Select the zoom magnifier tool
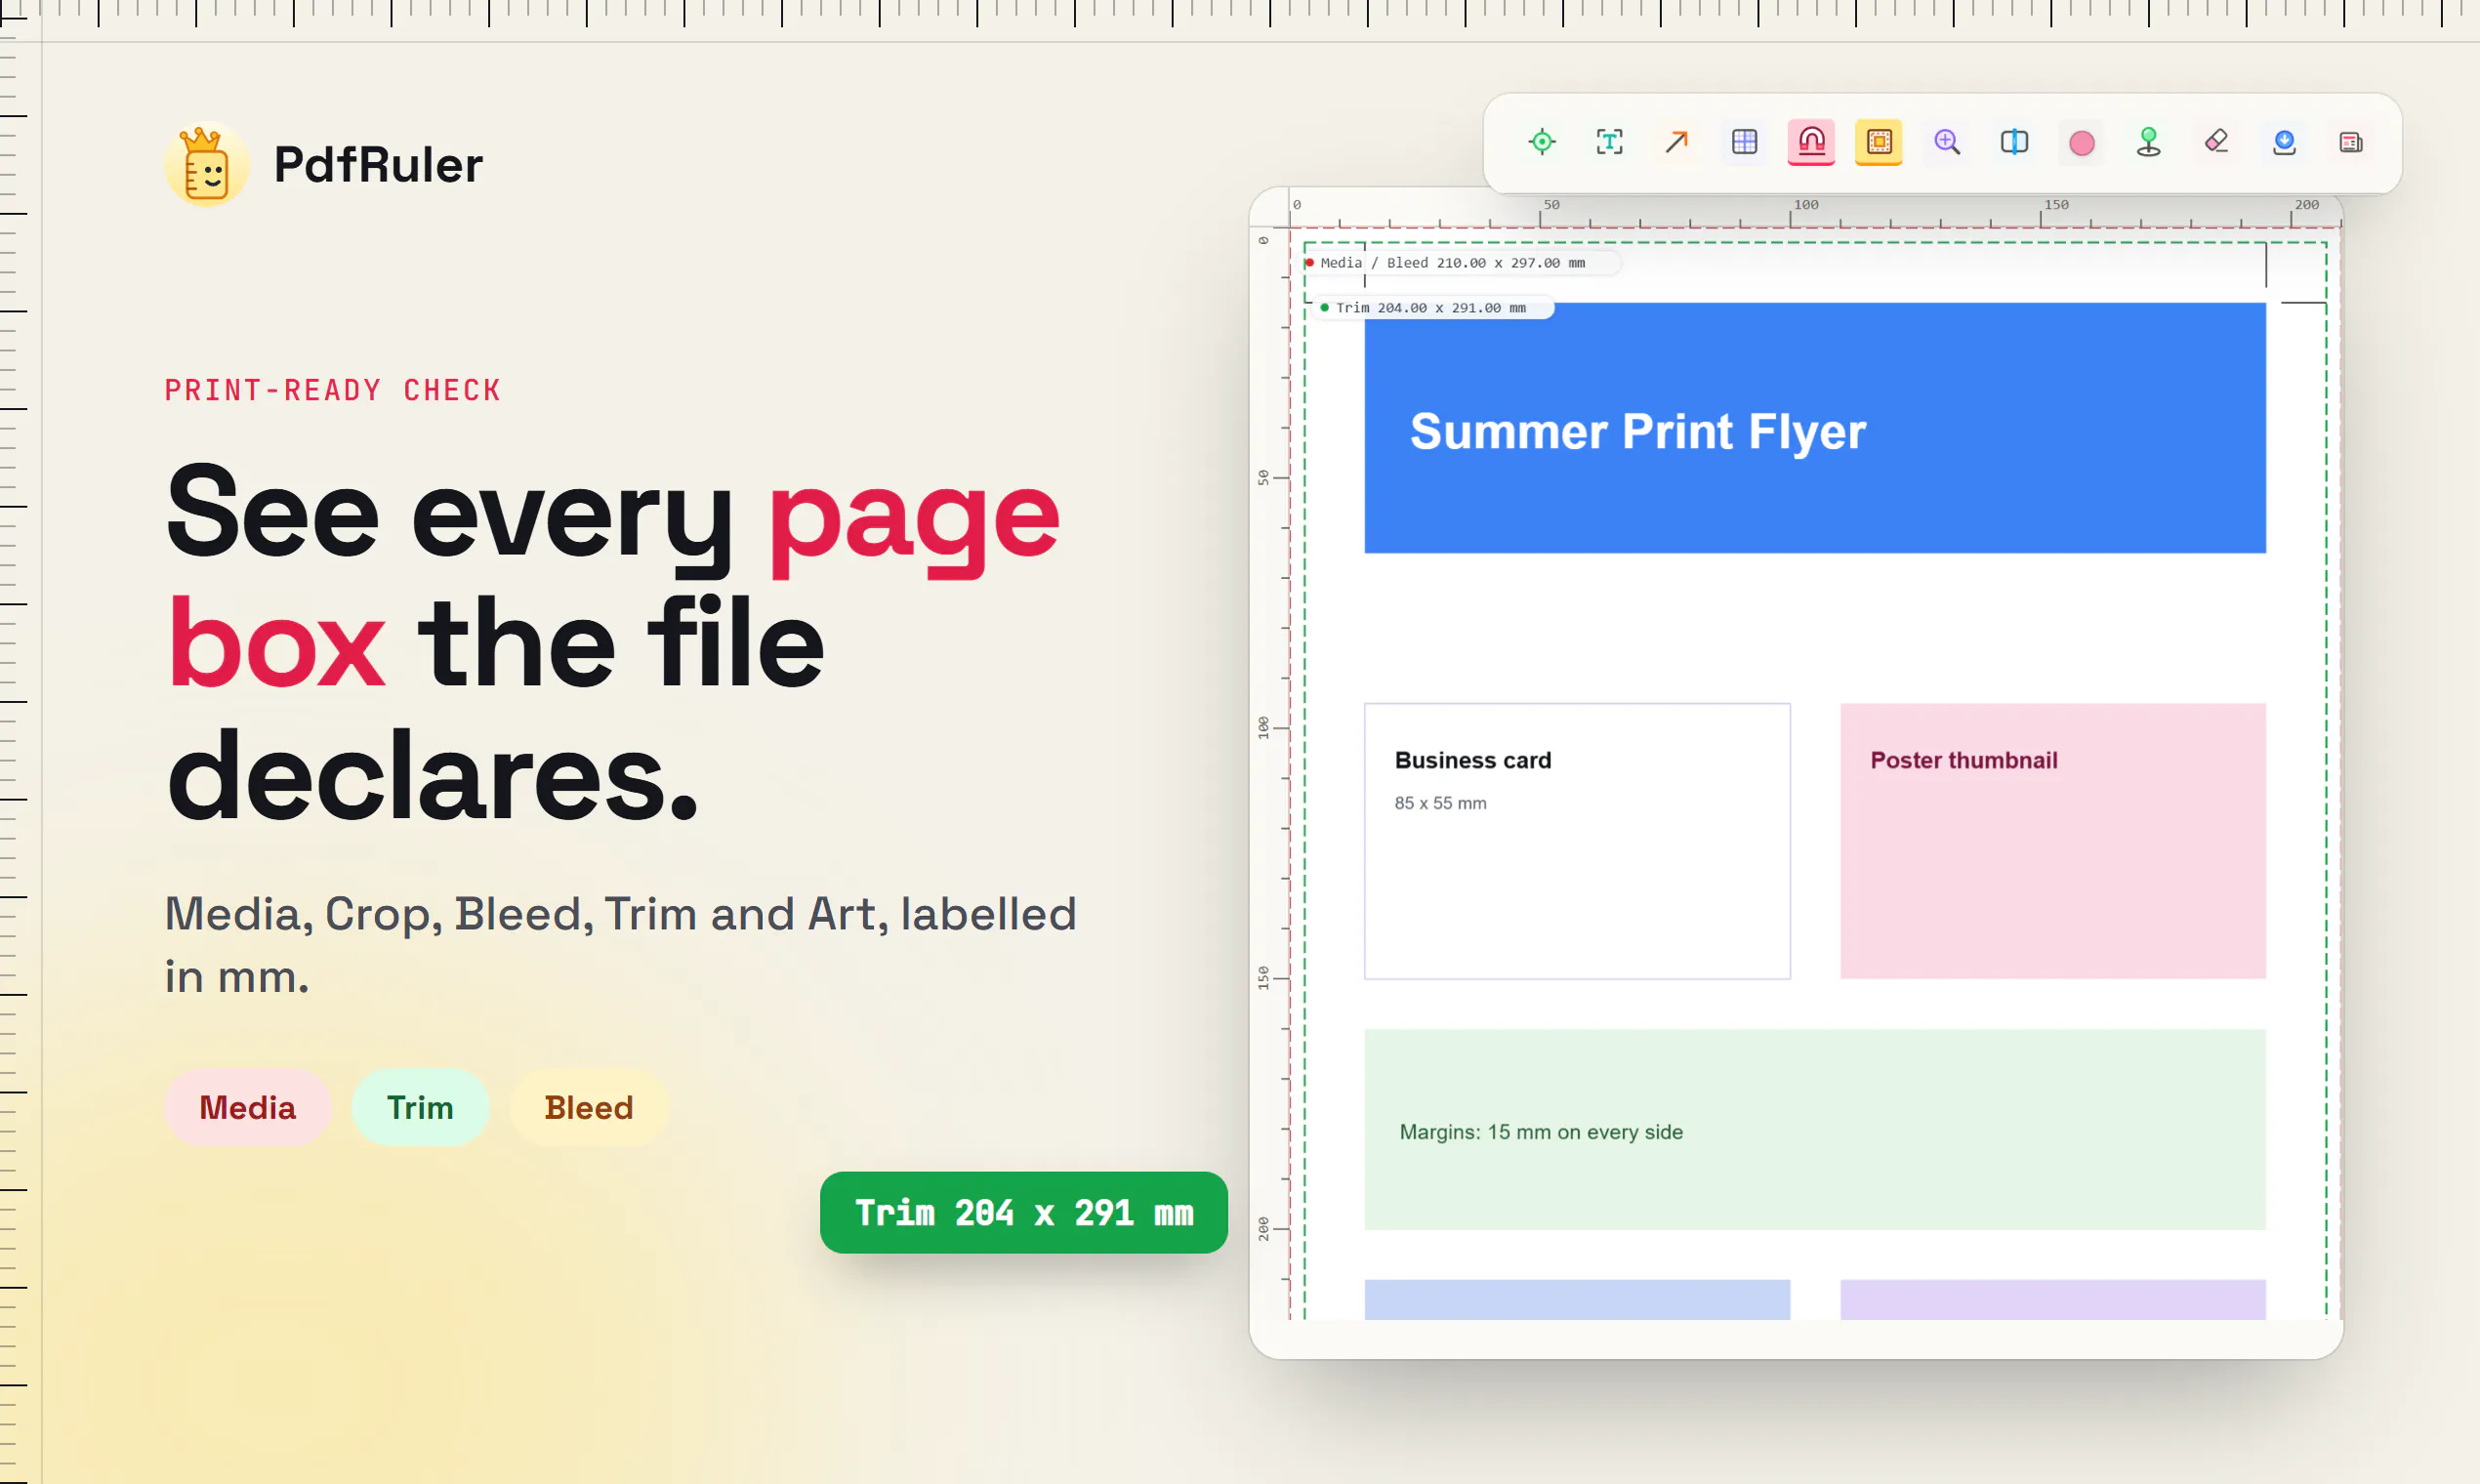The width and height of the screenshot is (2480, 1484). pos(1946,142)
